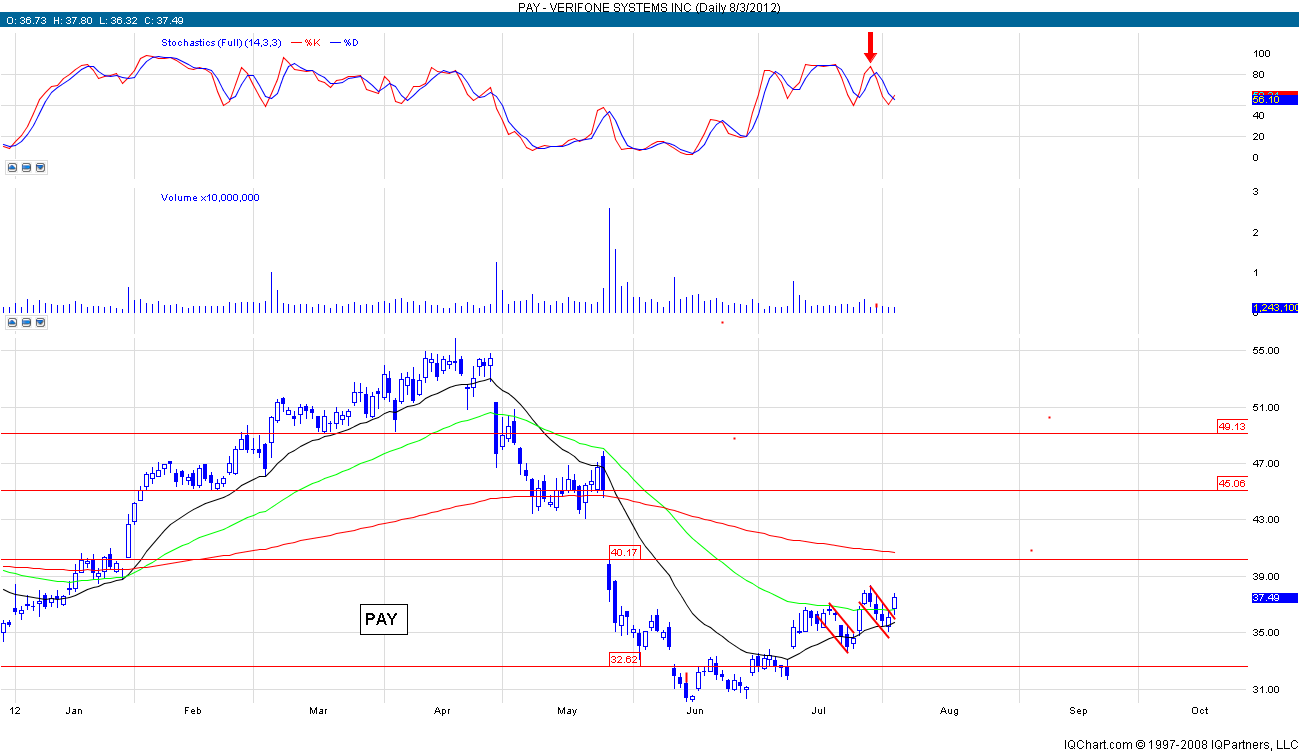Click the move-up icon in Stochastics panel
The image size is (1299, 751).
click(11, 167)
